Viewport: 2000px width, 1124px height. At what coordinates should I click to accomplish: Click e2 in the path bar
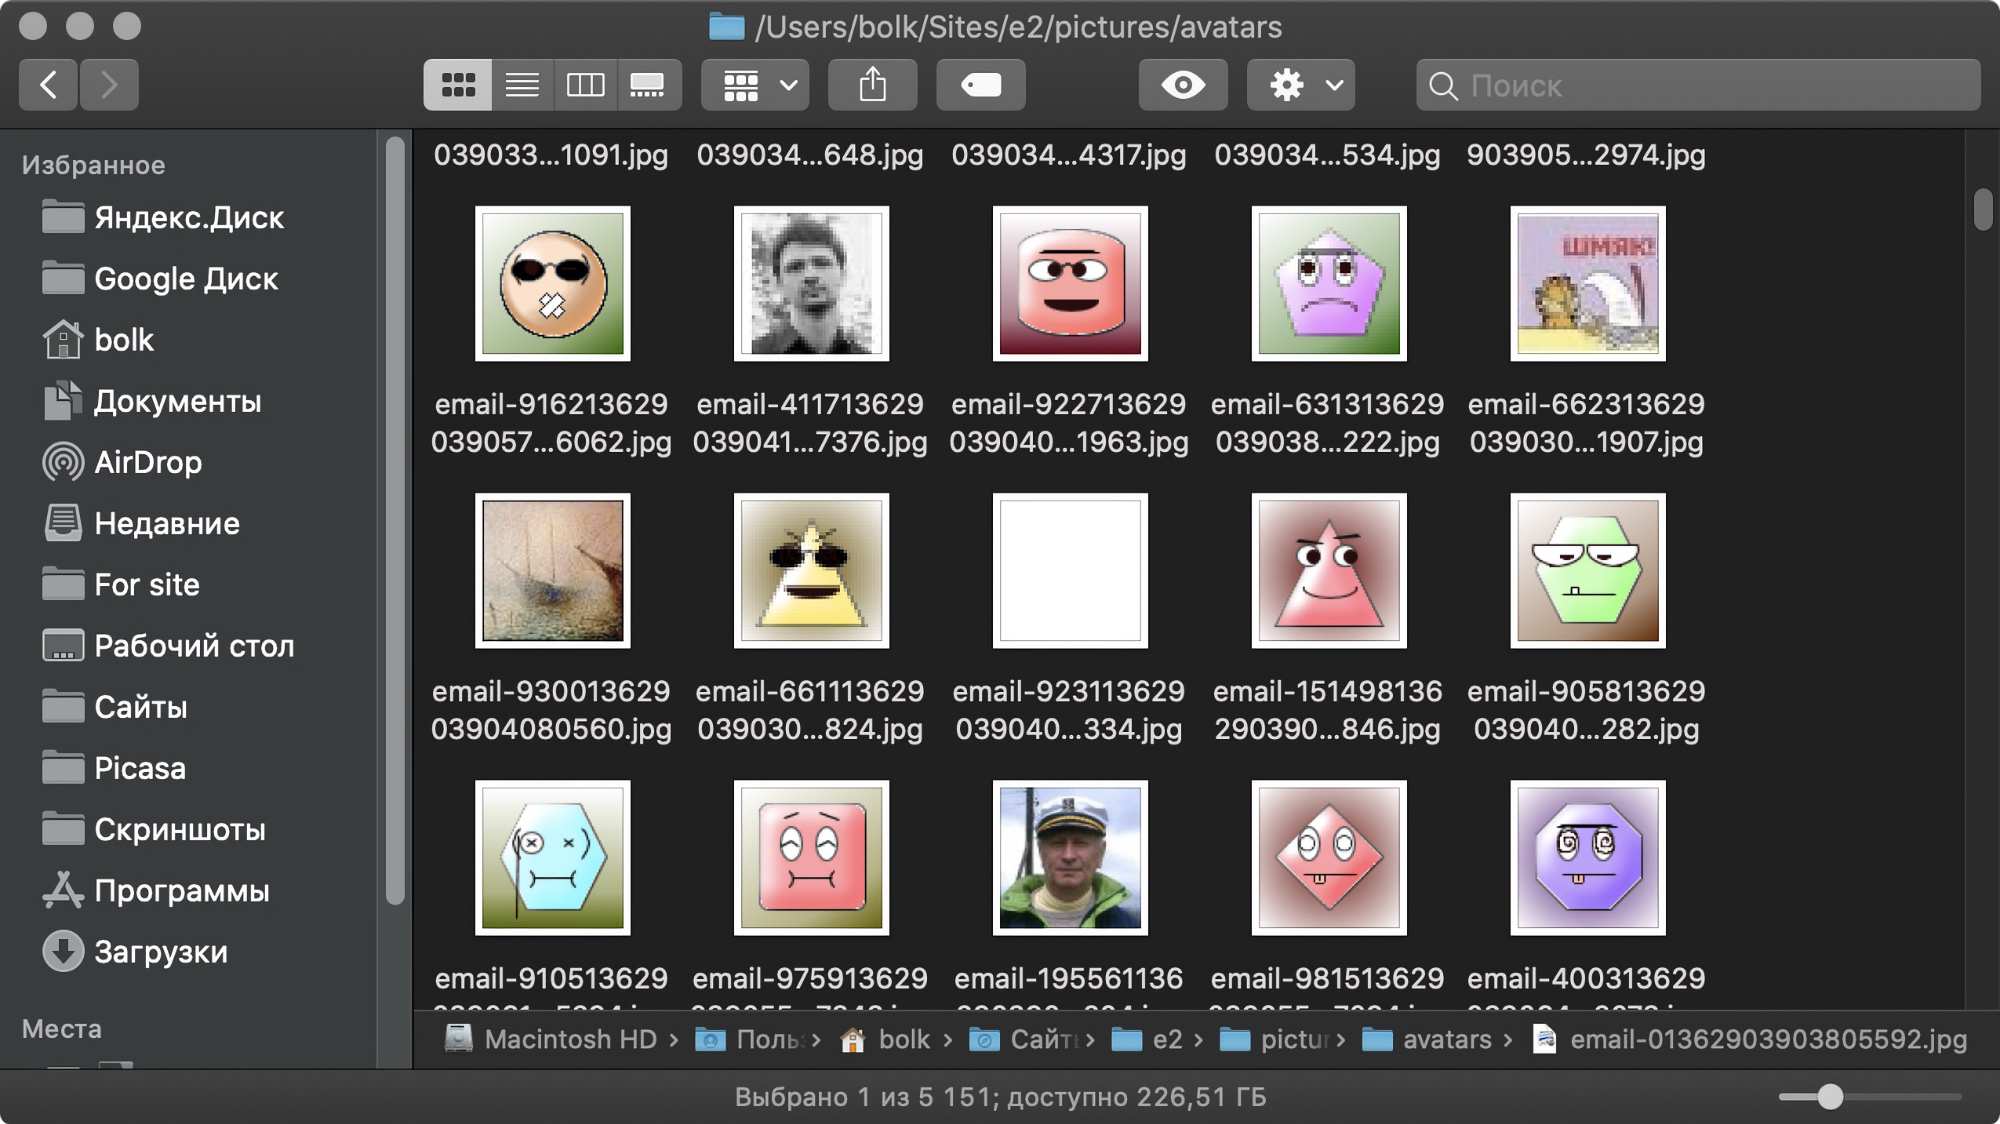[1147, 1039]
